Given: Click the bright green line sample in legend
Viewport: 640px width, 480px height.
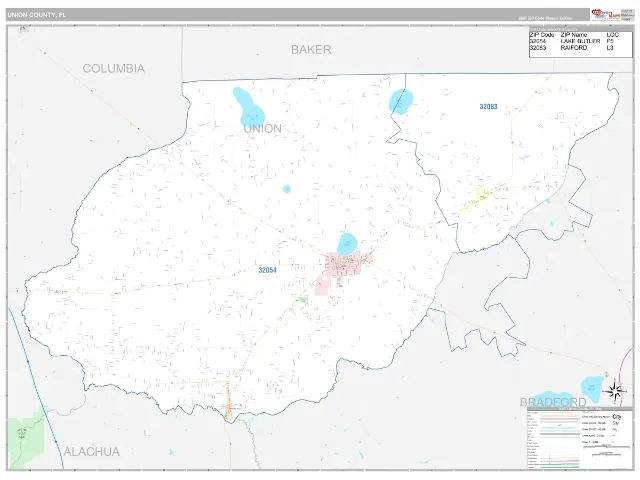Looking at the screenshot, I should coord(559,466).
